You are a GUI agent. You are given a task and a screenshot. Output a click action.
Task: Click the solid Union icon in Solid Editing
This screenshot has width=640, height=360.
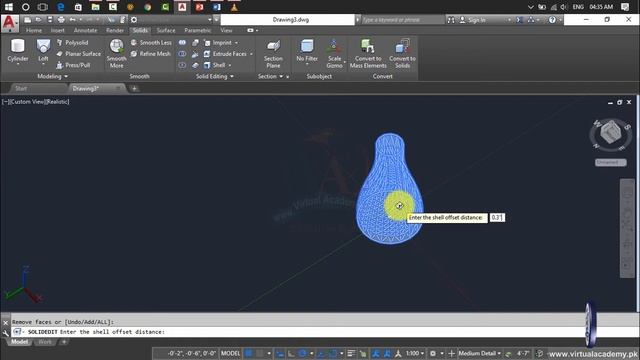tap(182, 42)
